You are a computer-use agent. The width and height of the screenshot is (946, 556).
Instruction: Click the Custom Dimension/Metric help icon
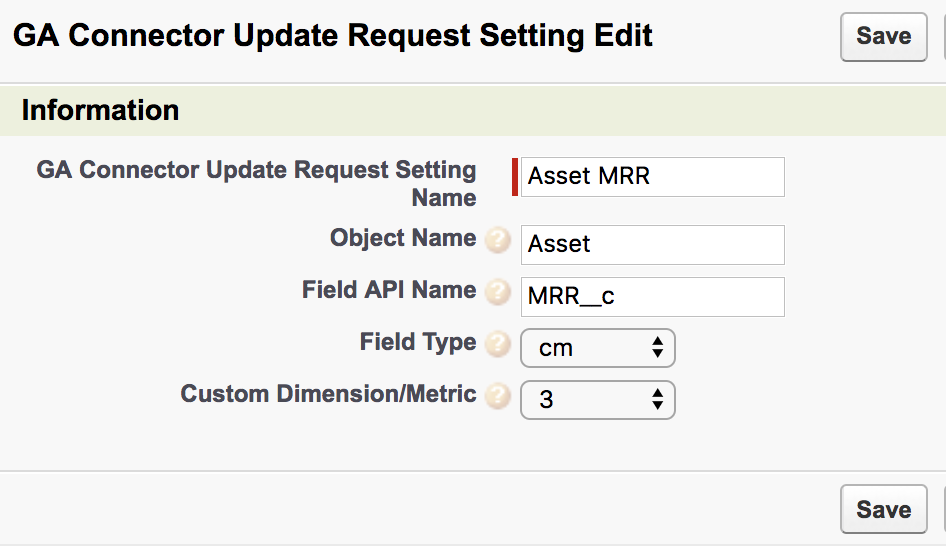497,398
